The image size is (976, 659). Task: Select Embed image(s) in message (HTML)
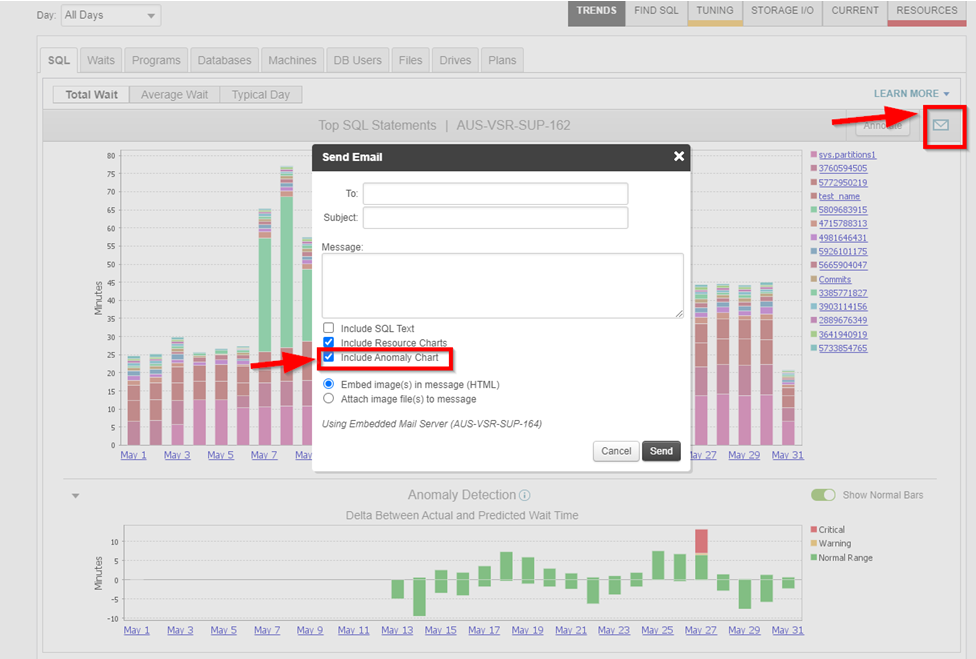[329, 384]
